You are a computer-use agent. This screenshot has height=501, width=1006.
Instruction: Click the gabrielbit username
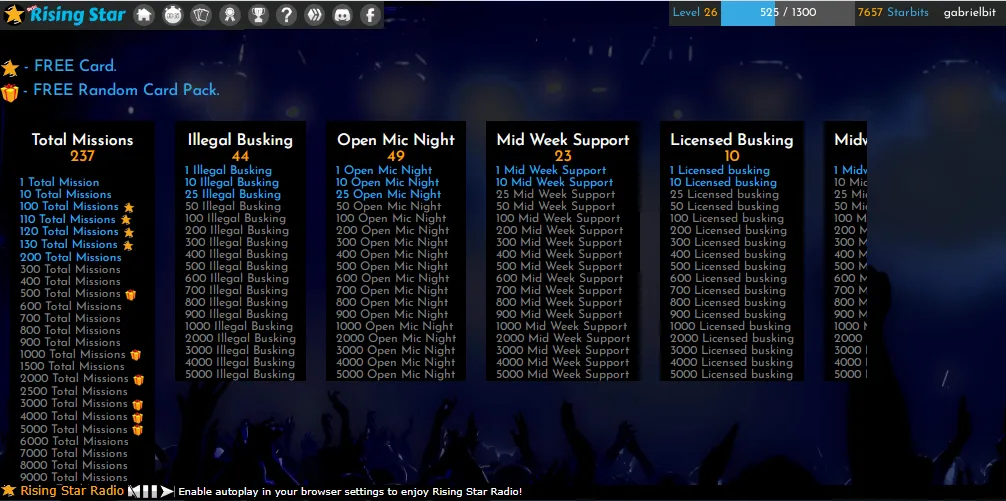(x=969, y=13)
